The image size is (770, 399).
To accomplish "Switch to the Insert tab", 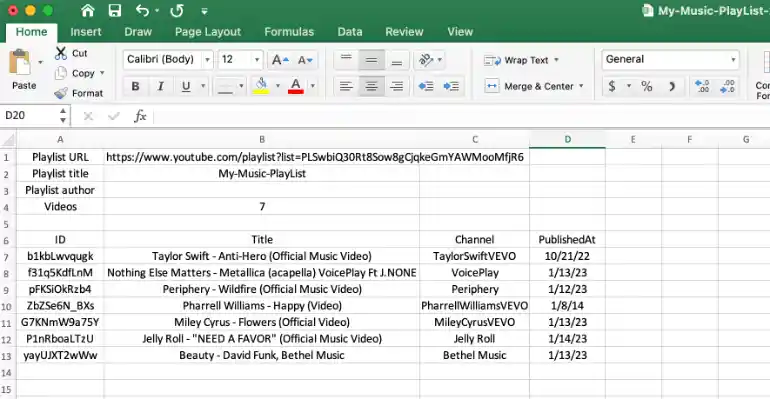I will pyautogui.click(x=85, y=32).
